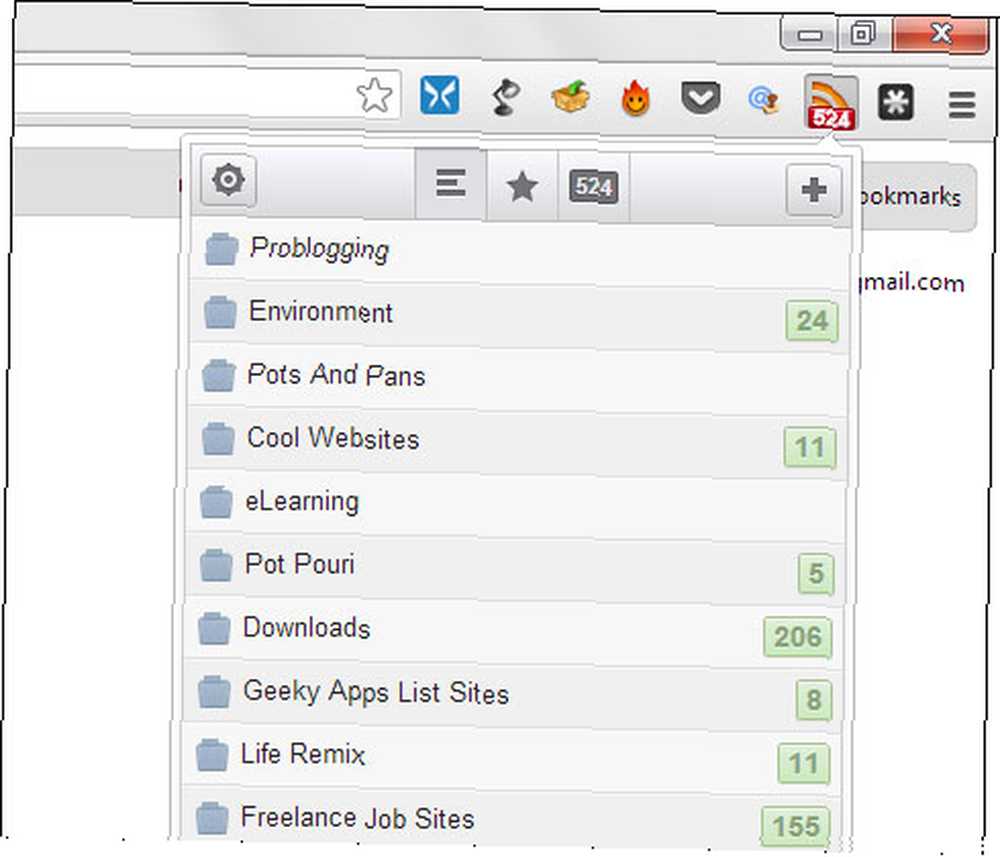
Task: Click the folder icon beside Geeky Apps List Sites
Action: point(214,692)
